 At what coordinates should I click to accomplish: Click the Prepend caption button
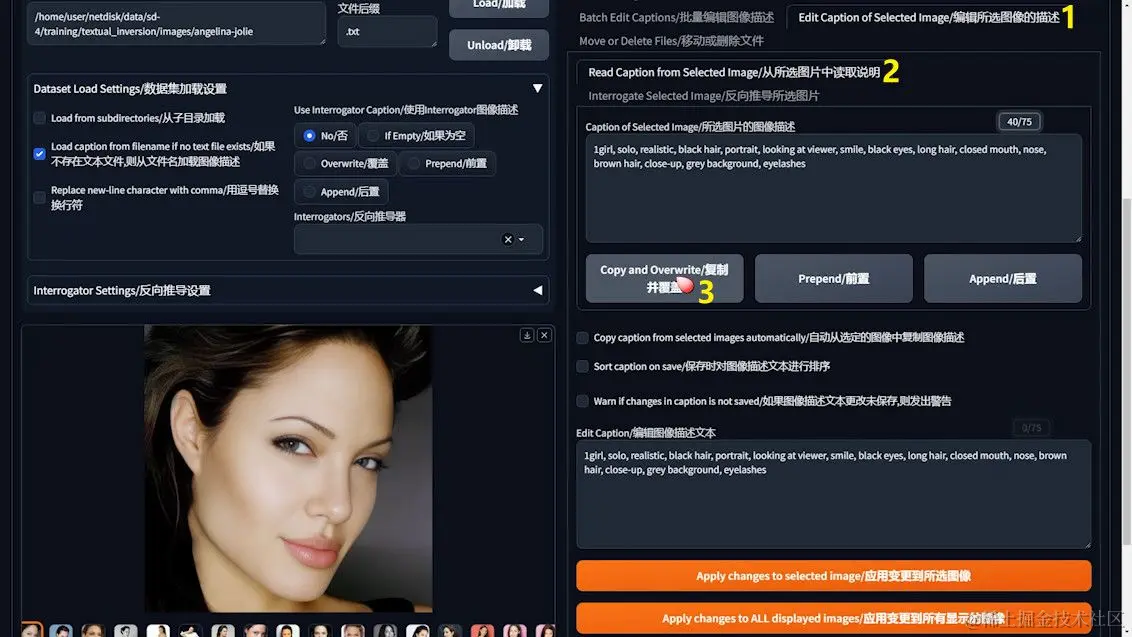833,278
